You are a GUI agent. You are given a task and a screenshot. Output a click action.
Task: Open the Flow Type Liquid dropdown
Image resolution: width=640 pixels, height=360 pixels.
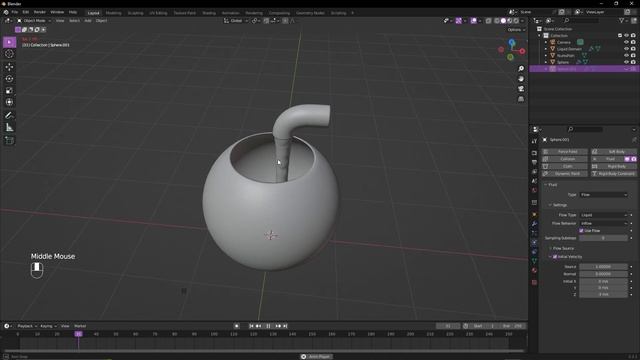point(603,215)
